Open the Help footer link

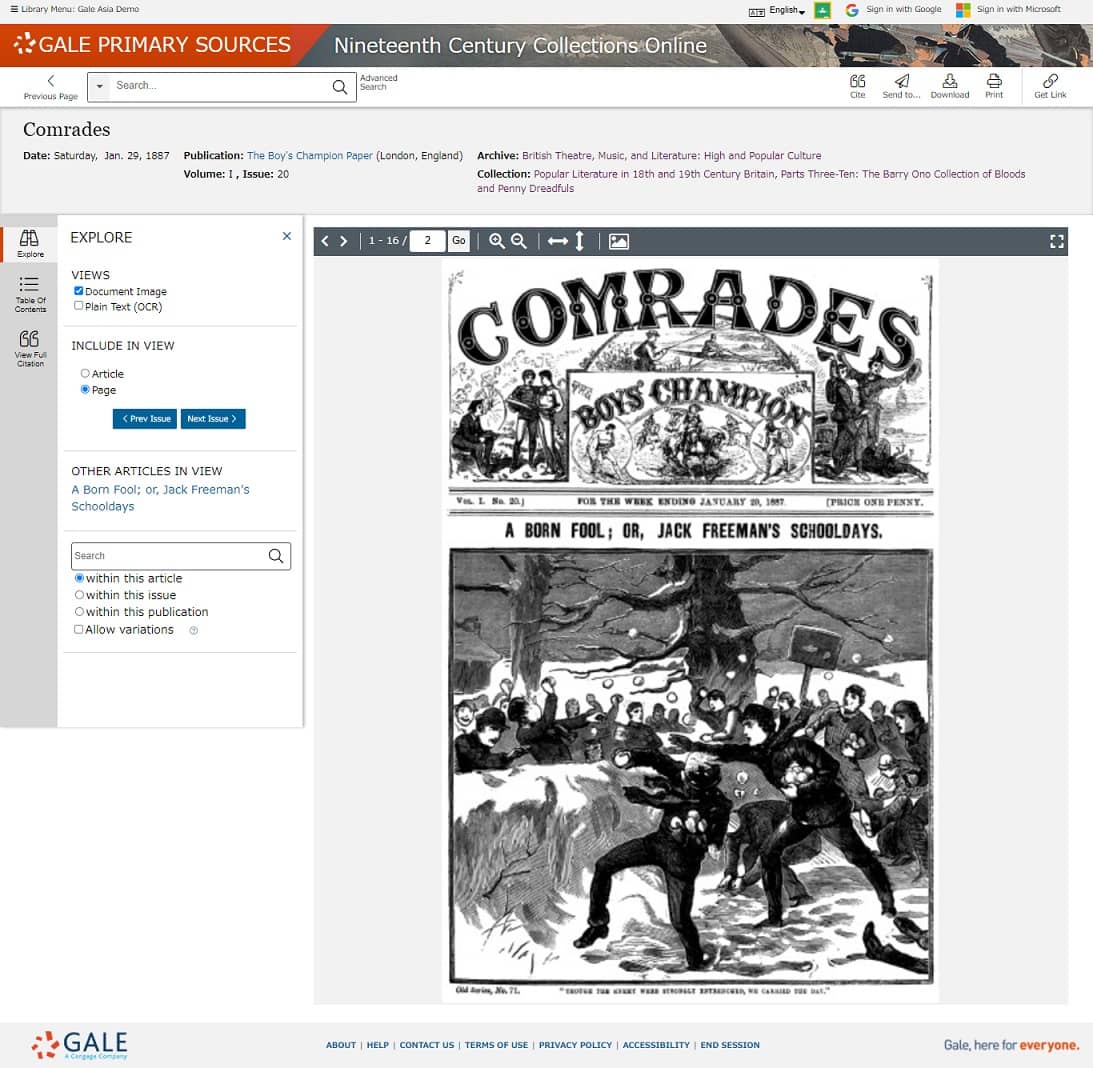tap(378, 1045)
